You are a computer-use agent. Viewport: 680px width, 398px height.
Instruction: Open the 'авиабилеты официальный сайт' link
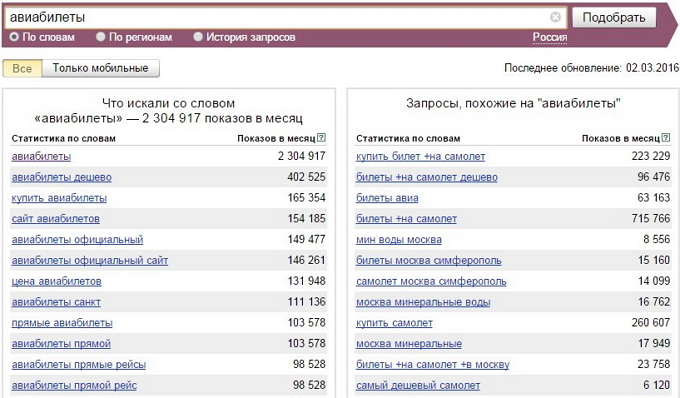tap(90, 261)
